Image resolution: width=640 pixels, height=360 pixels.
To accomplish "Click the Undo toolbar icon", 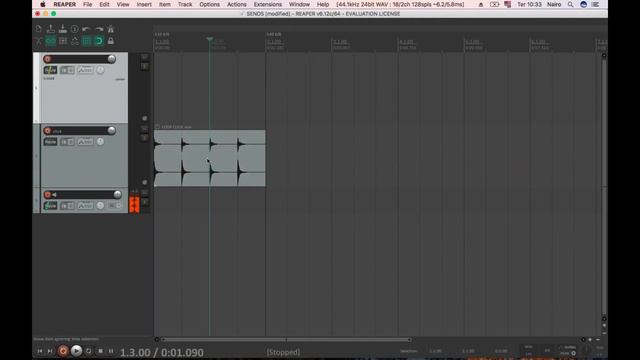I will [x=87, y=29].
